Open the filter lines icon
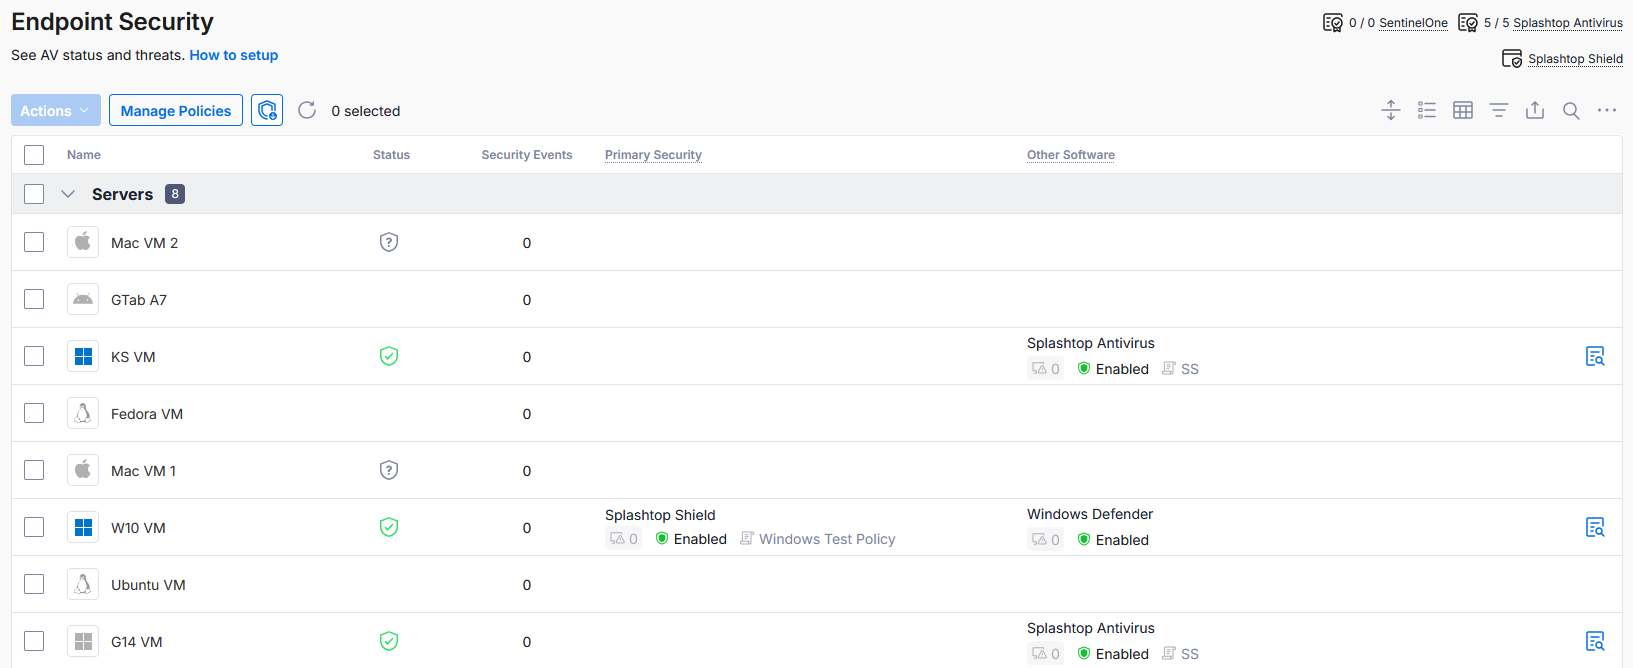Screen dimensions: 1633x668 click(x=1499, y=110)
